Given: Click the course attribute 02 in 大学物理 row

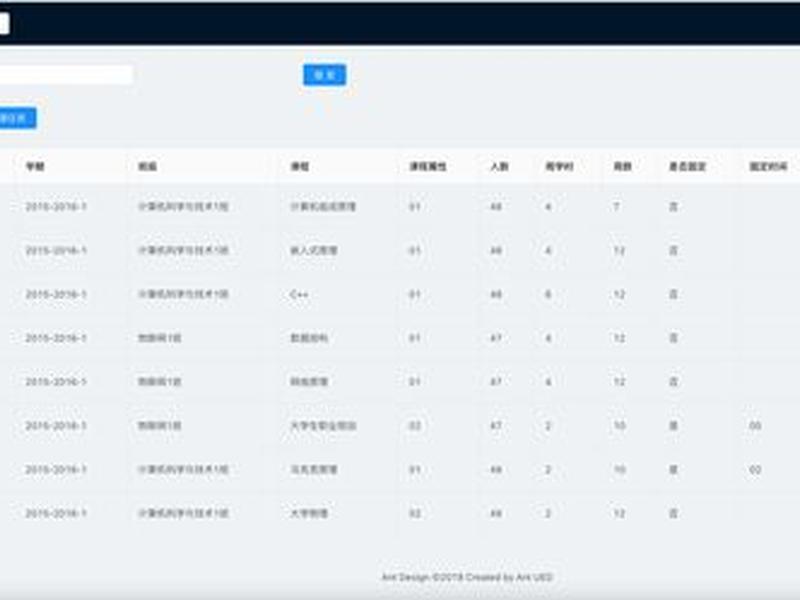Looking at the screenshot, I should [415, 513].
